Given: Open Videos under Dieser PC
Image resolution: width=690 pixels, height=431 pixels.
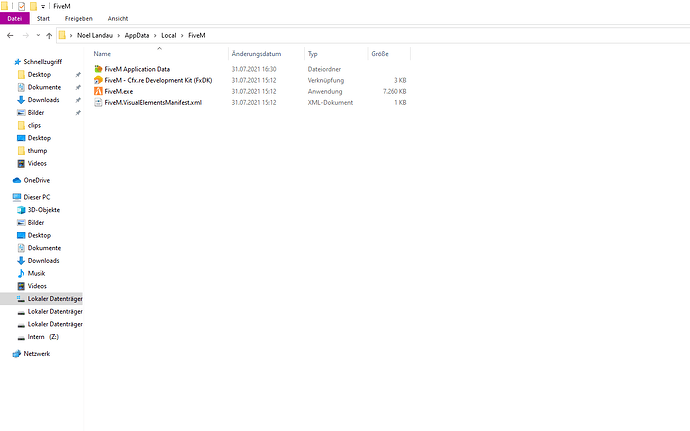Looking at the screenshot, I should 37,286.
